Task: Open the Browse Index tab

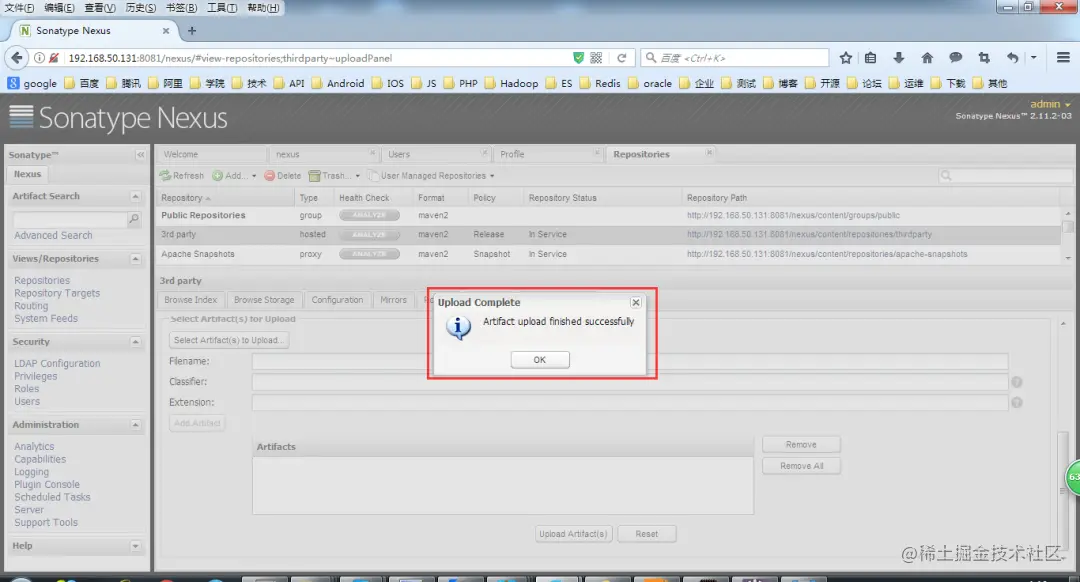Action: 191,300
